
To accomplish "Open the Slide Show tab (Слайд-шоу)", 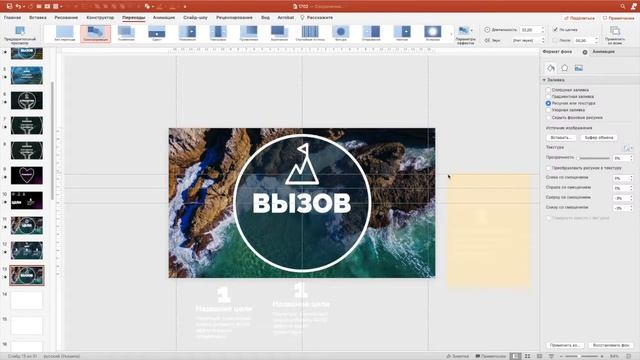I will click(196, 18).
